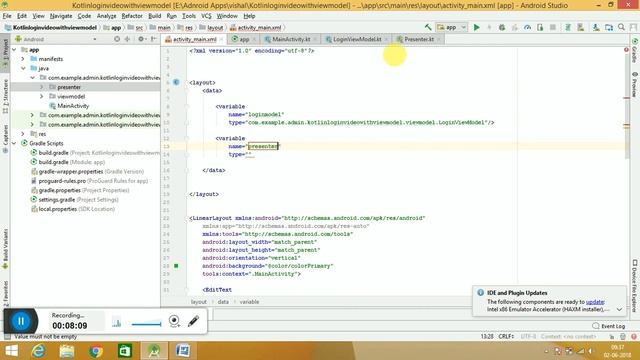
Task: Open Google Chrome from taskbar
Action: tap(96, 351)
